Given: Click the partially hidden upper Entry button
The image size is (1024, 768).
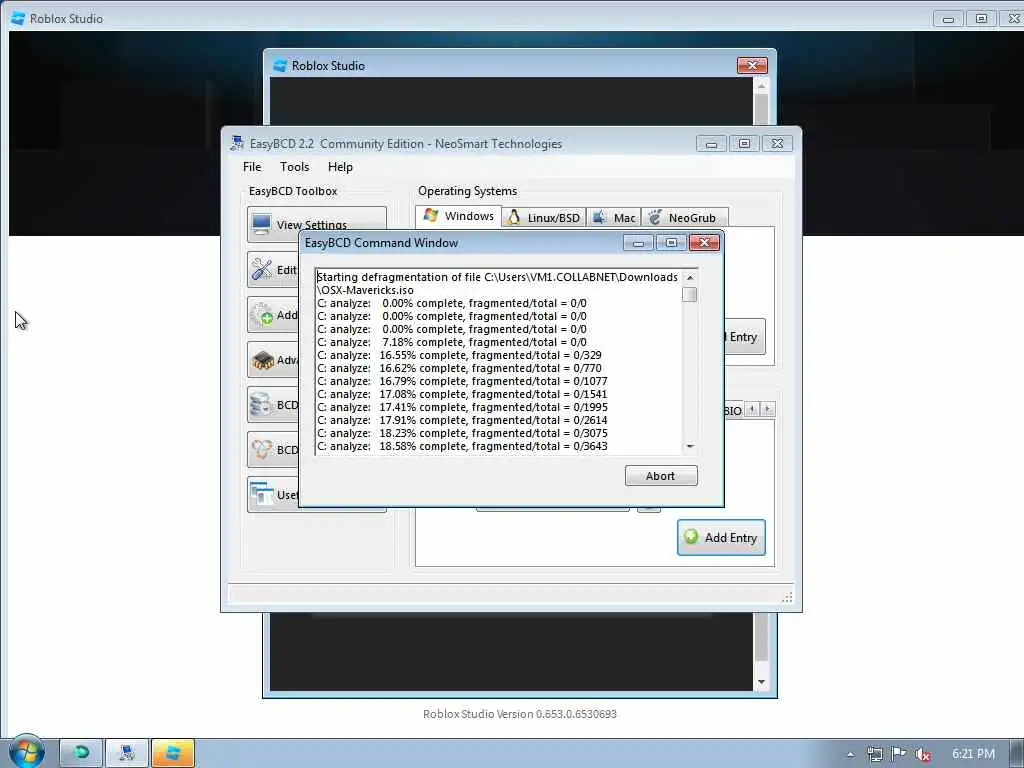Looking at the screenshot, I should 744,336.
